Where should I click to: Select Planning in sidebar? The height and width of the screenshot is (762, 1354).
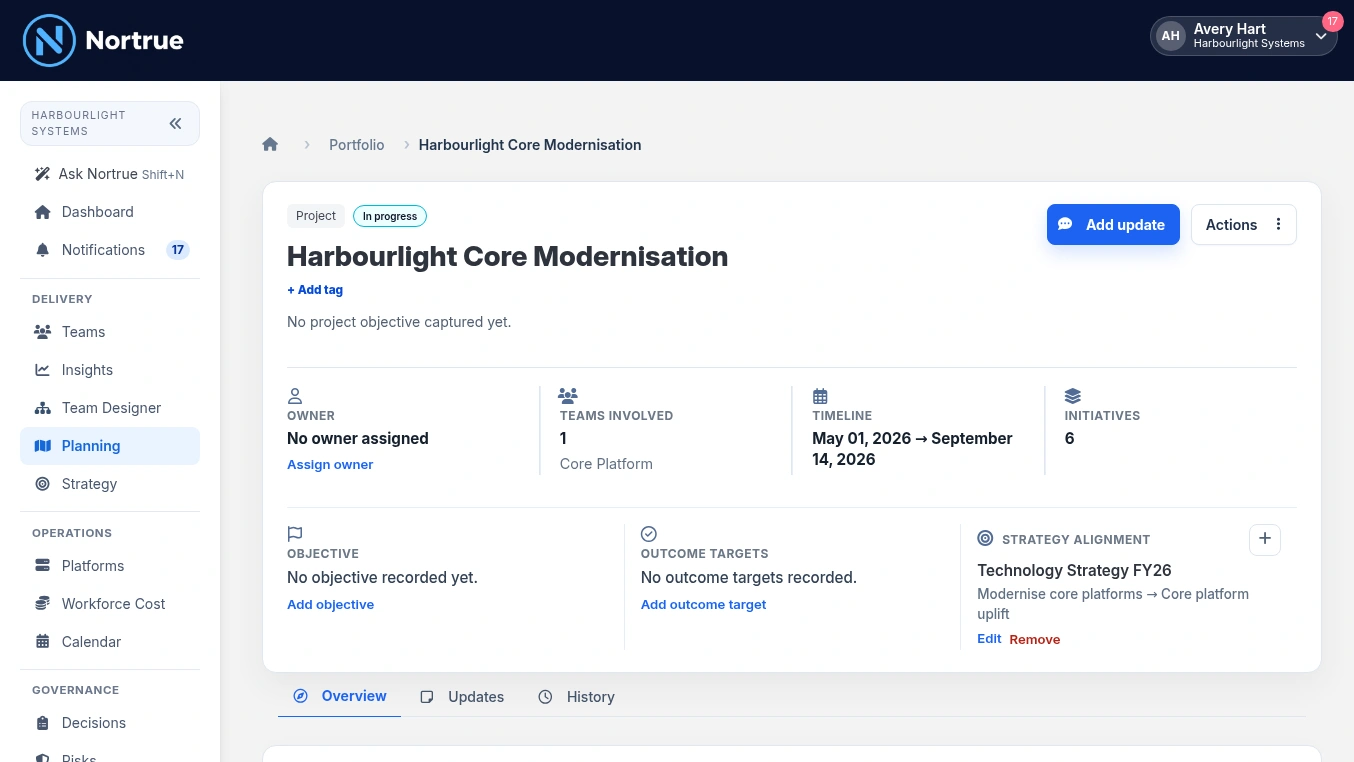point(110,446)
